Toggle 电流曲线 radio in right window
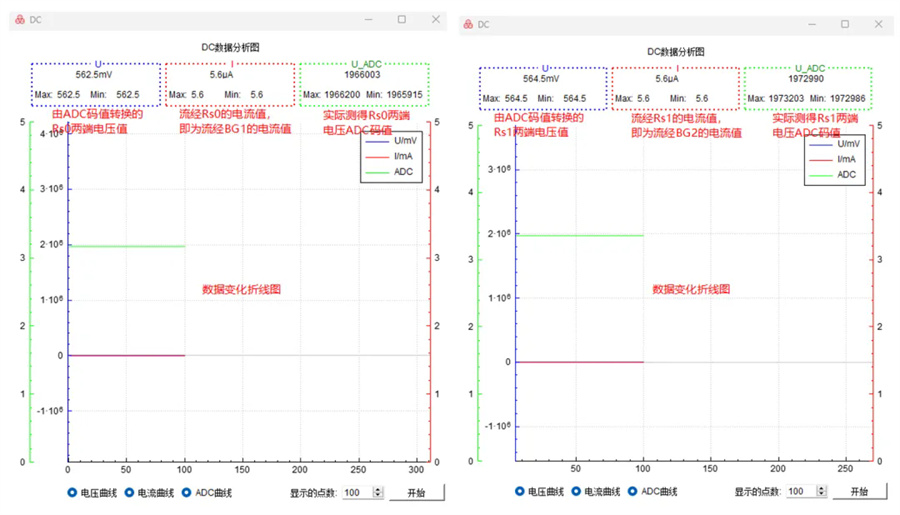Image resolution: width=900 pixels, height=515 pixels. [577, 491]
